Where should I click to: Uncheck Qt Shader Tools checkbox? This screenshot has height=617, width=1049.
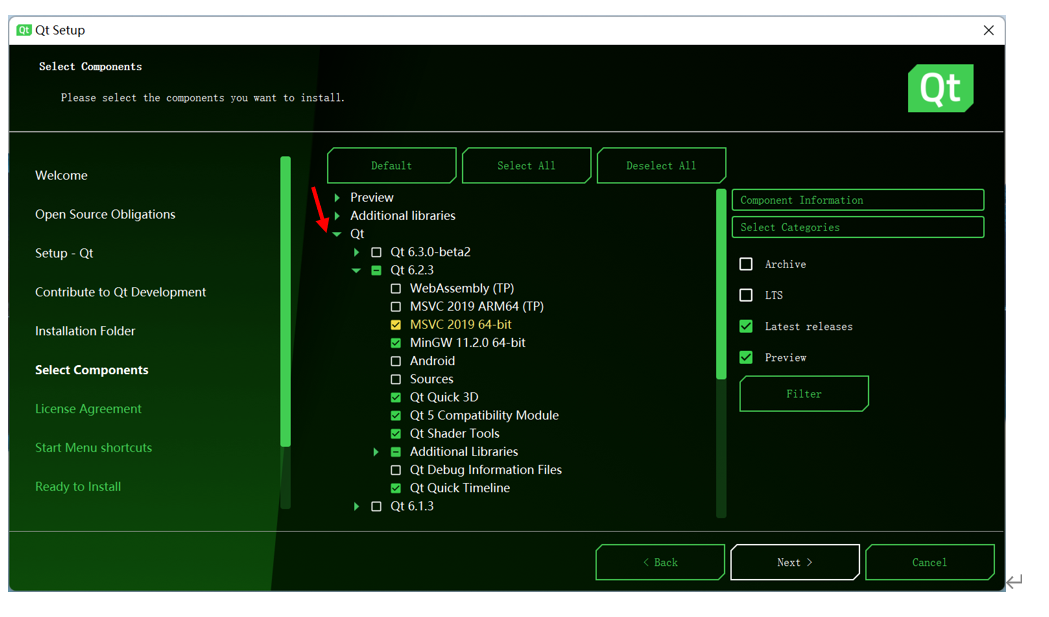[395, 434]
